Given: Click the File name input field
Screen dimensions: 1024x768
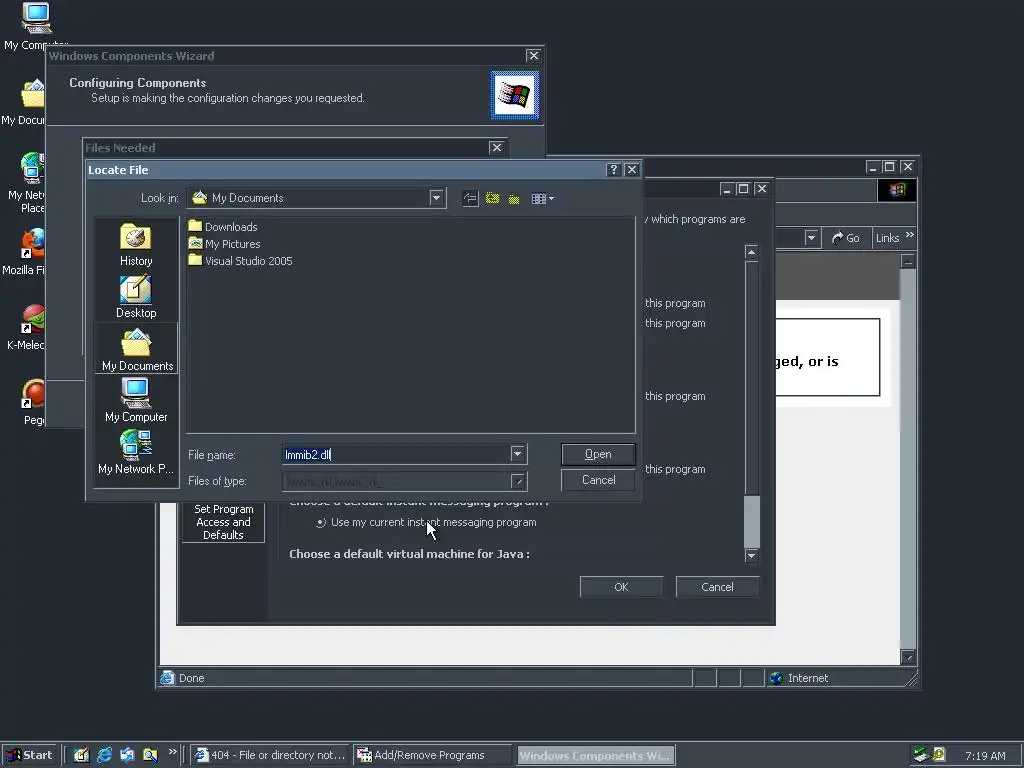Looking at the screenshot, I should [x=396, y=454].
